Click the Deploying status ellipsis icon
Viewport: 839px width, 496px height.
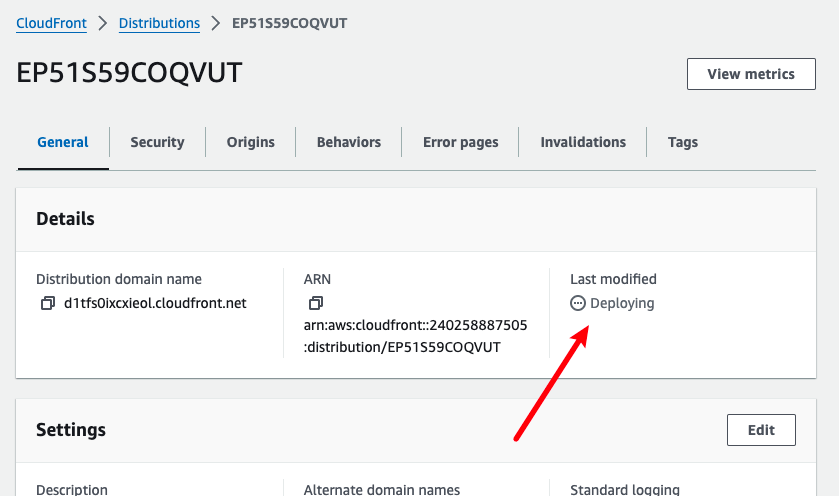pos(578,303)
